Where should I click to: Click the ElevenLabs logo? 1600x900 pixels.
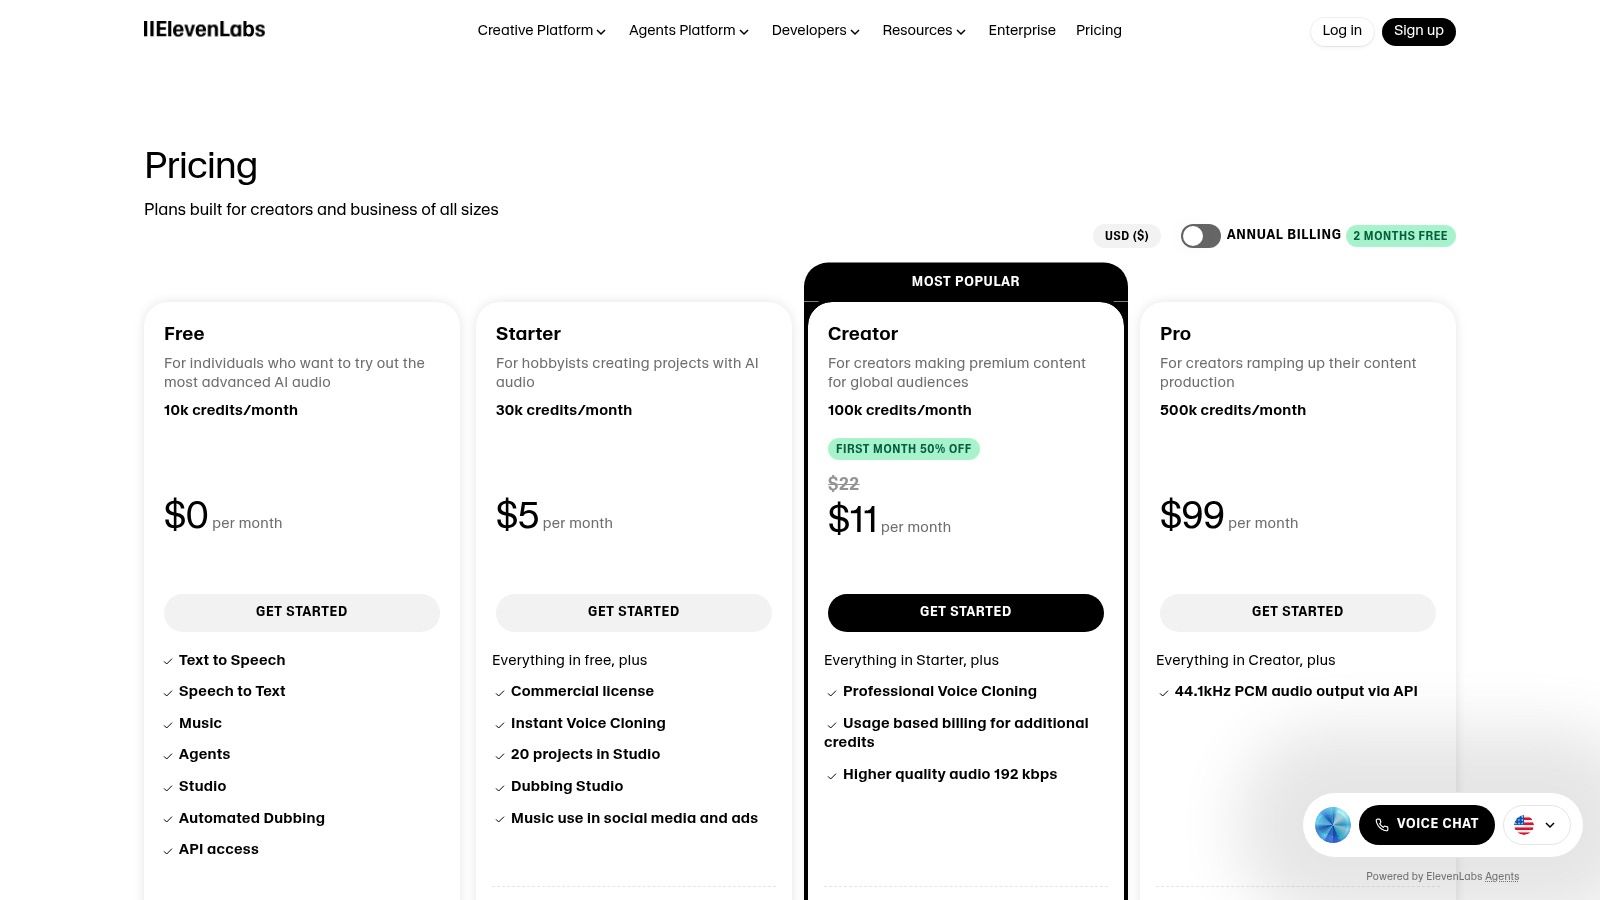pyautogui.click(x=204, y=29)
